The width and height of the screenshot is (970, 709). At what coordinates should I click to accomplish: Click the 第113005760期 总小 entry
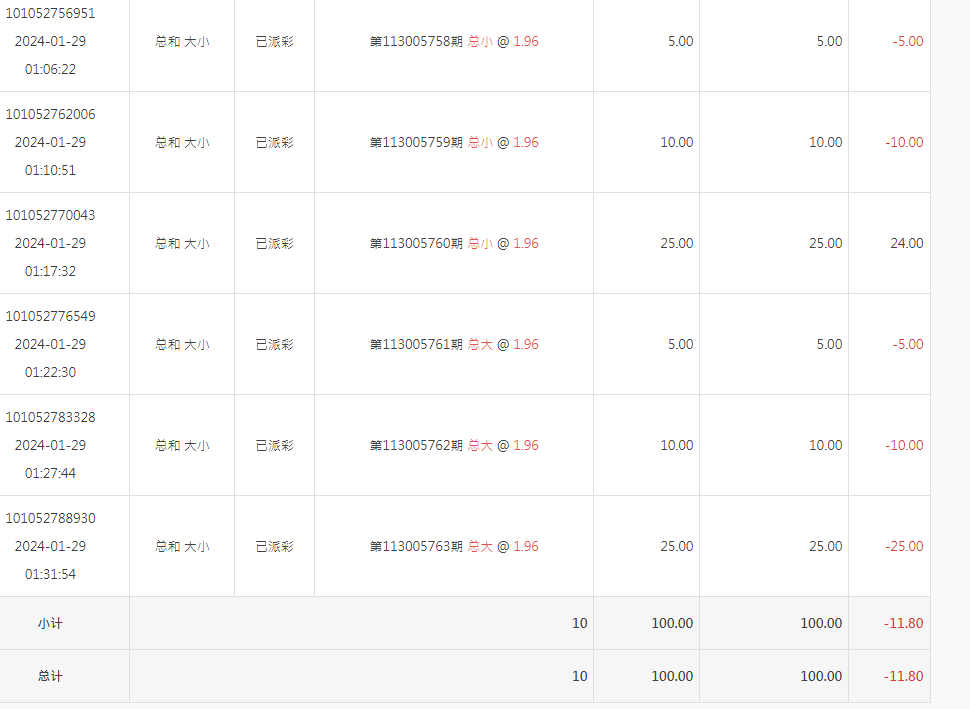coord(454,243)
